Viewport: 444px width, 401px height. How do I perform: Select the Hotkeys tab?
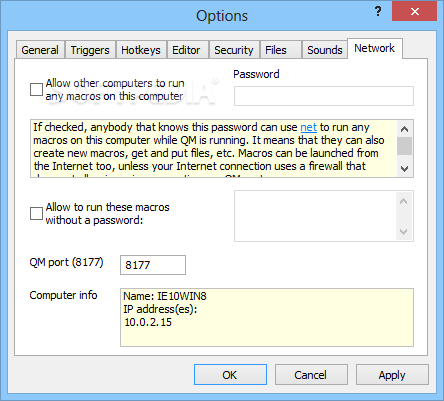coord(141,50)
